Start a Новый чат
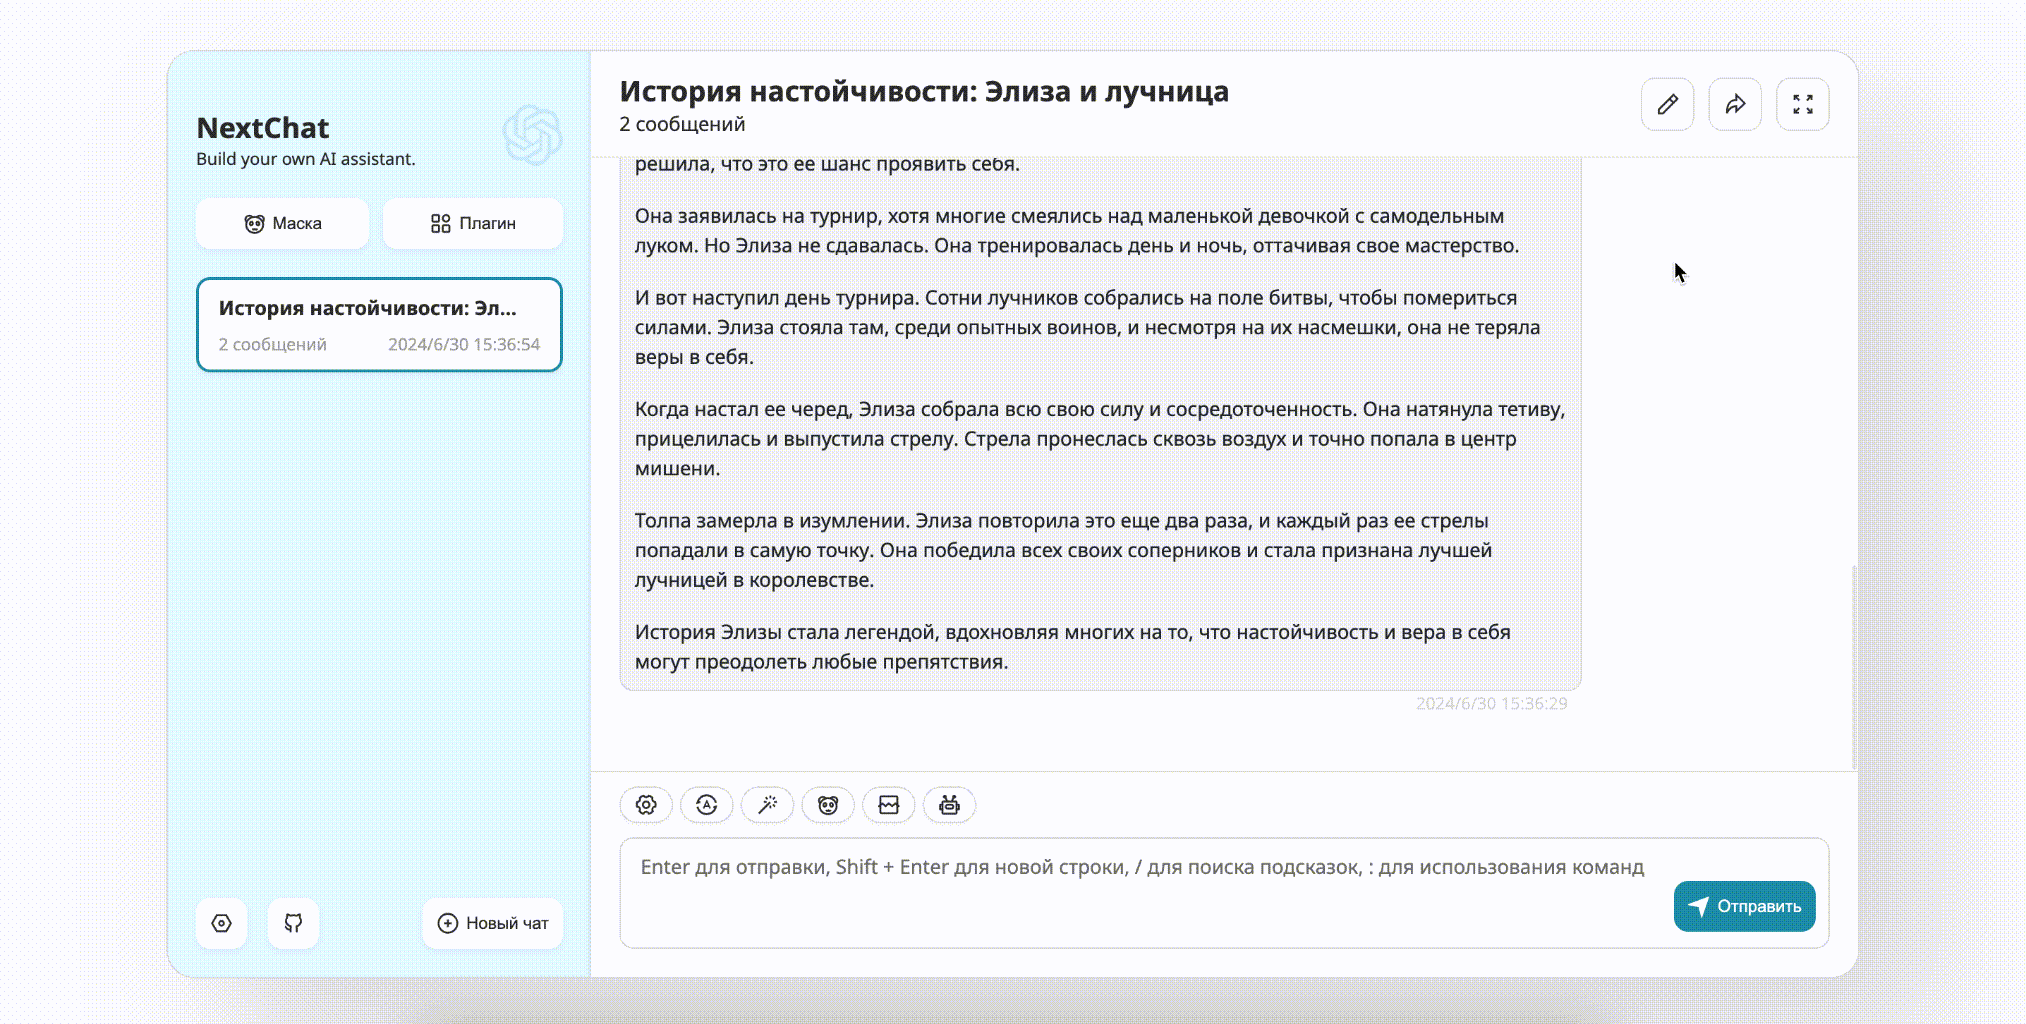 [493, 923]
